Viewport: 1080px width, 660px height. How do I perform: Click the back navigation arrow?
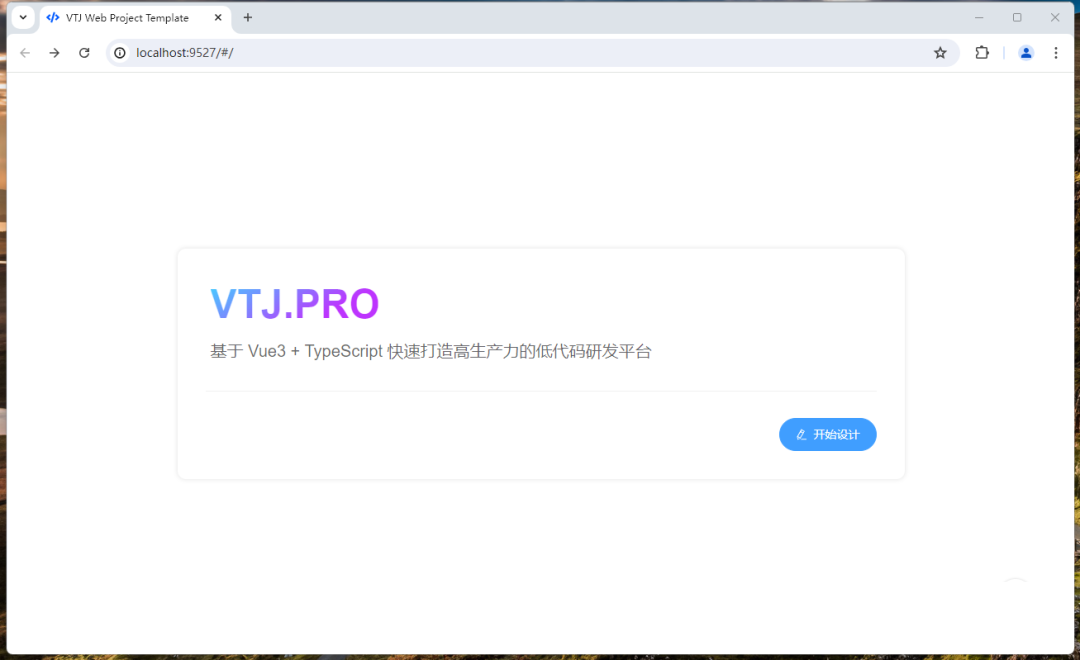click(24, 52)
